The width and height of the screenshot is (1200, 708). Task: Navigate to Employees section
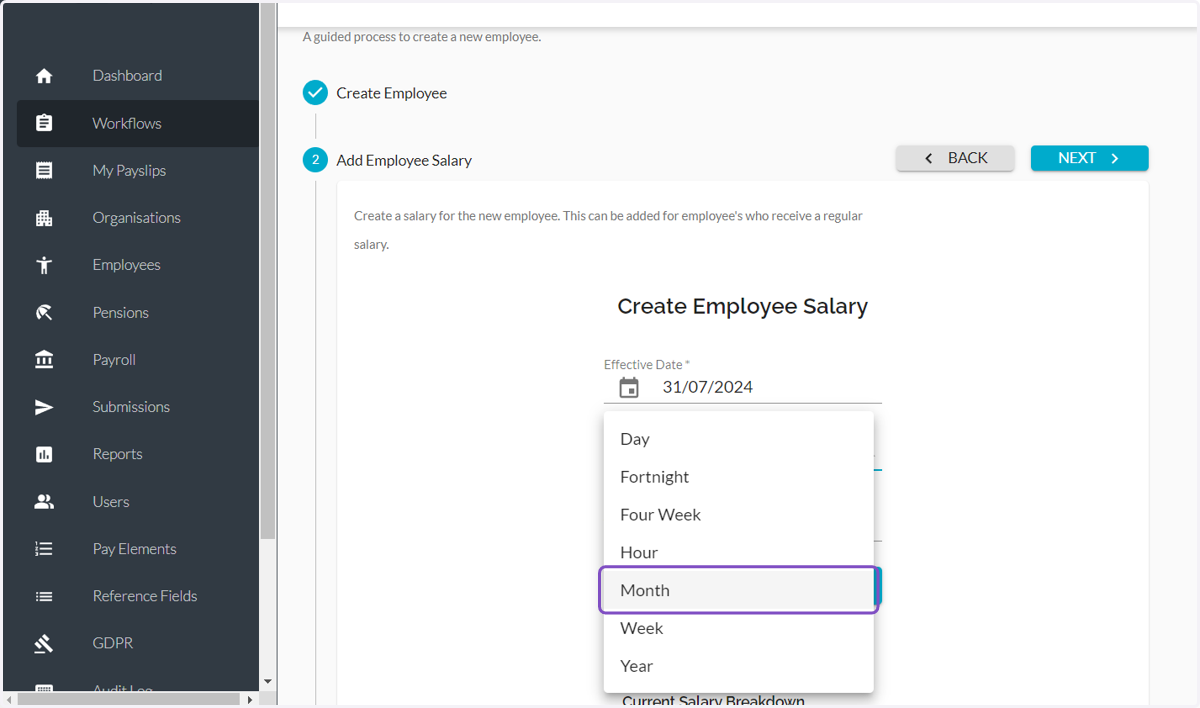[x=138, y=265]
